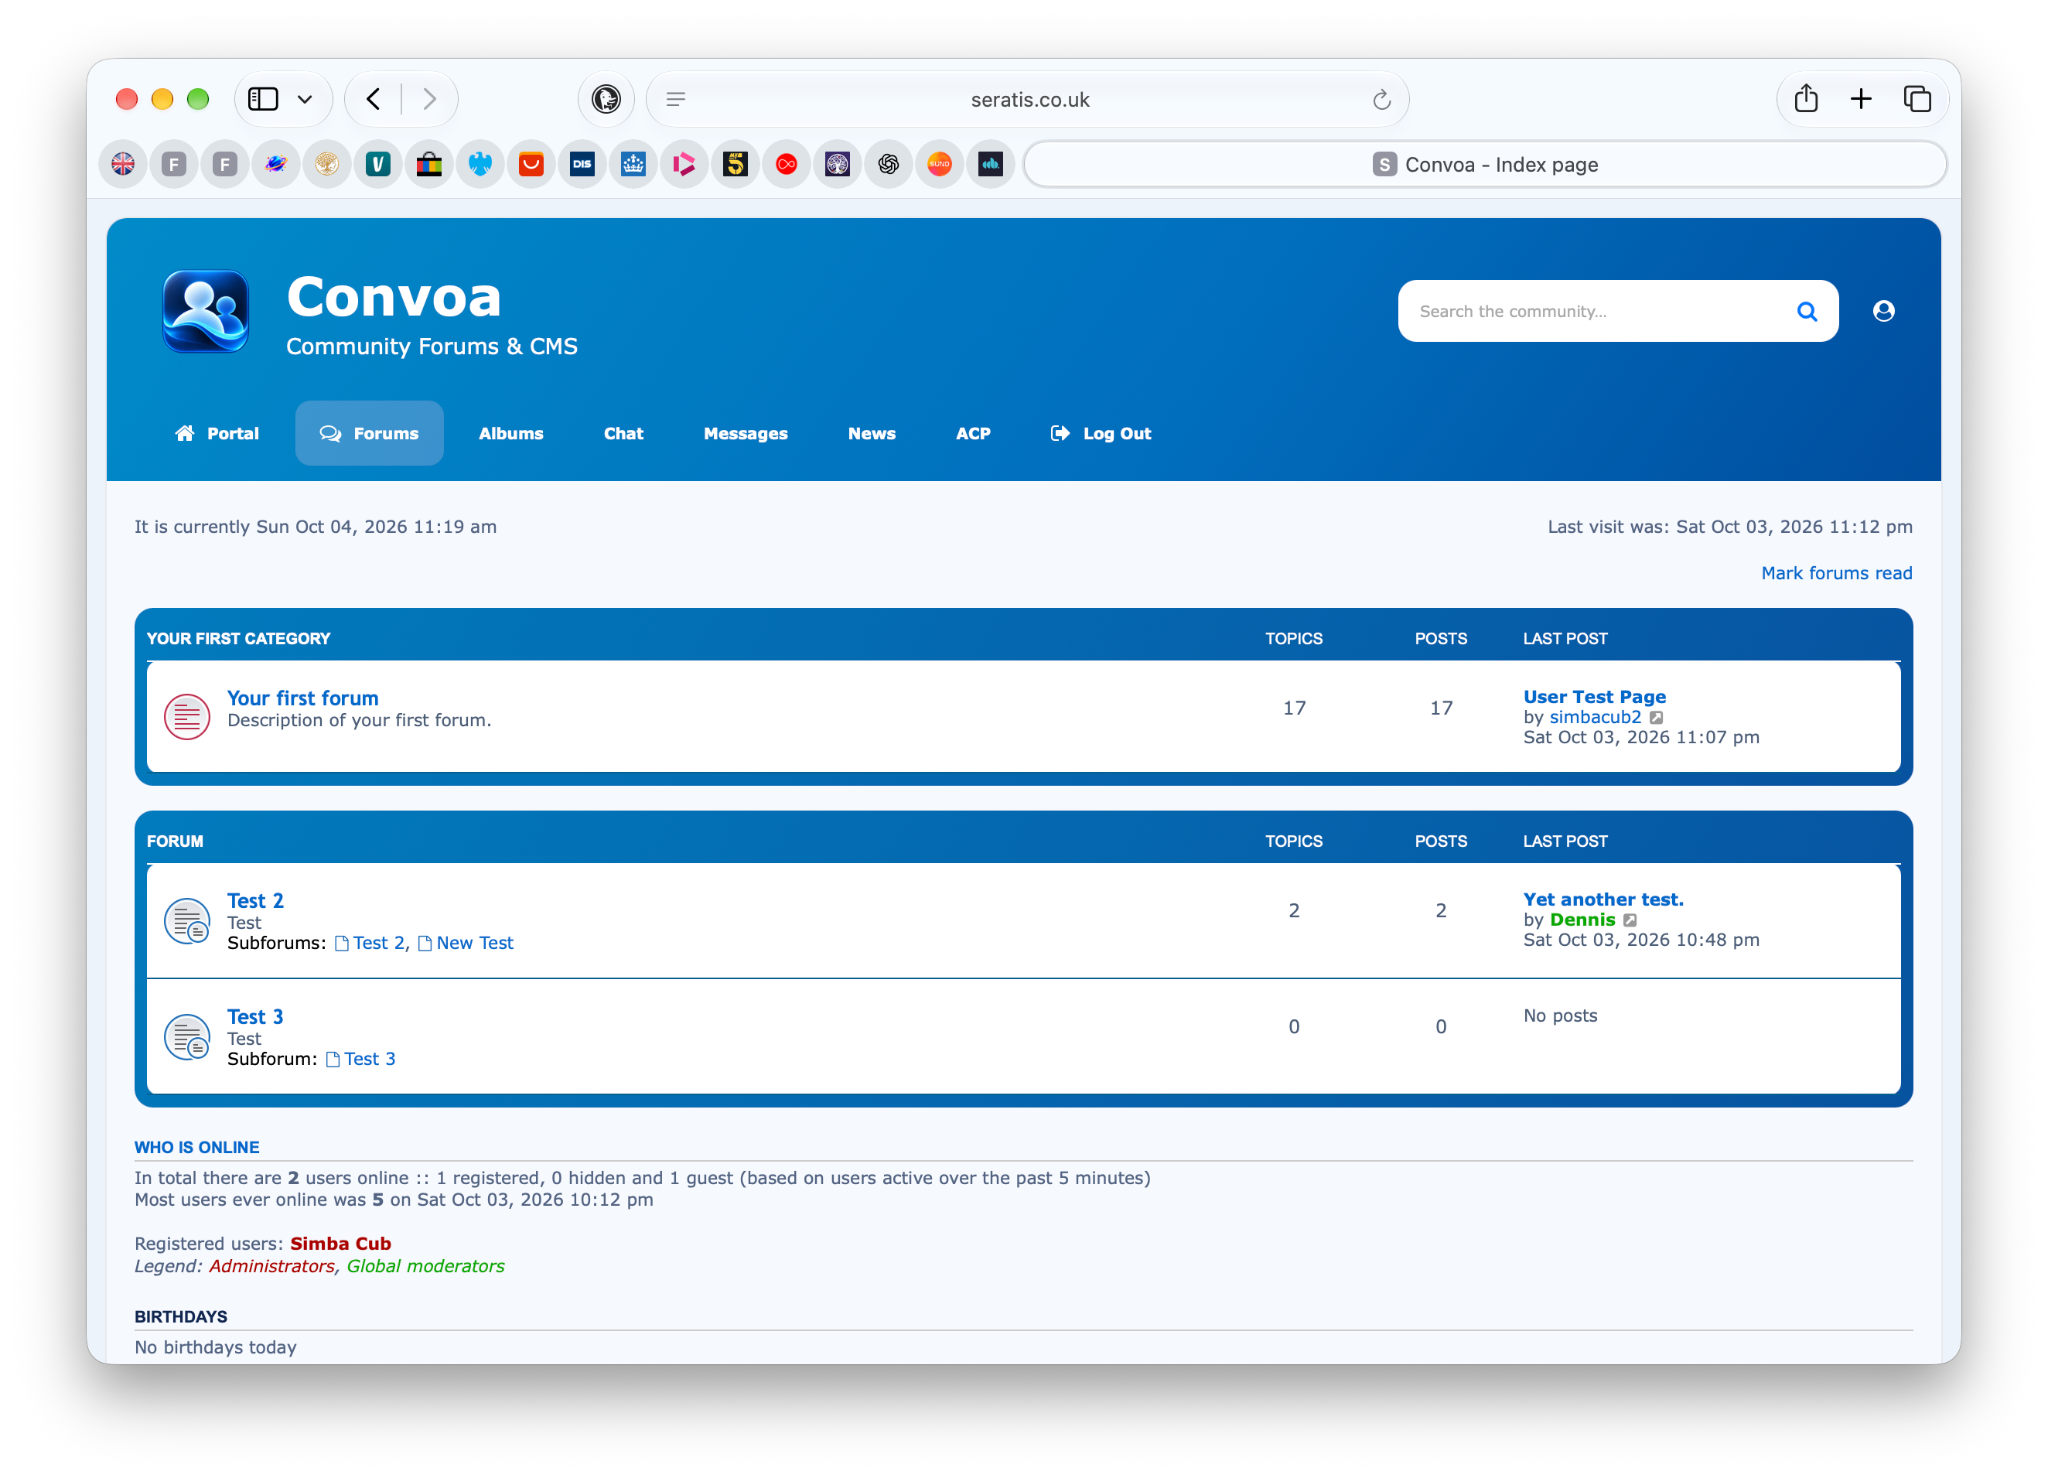Open 'Yet another test.' topic link
The height and width of the screenshot is (1478, 2048).
click(x=1603, y=899)
